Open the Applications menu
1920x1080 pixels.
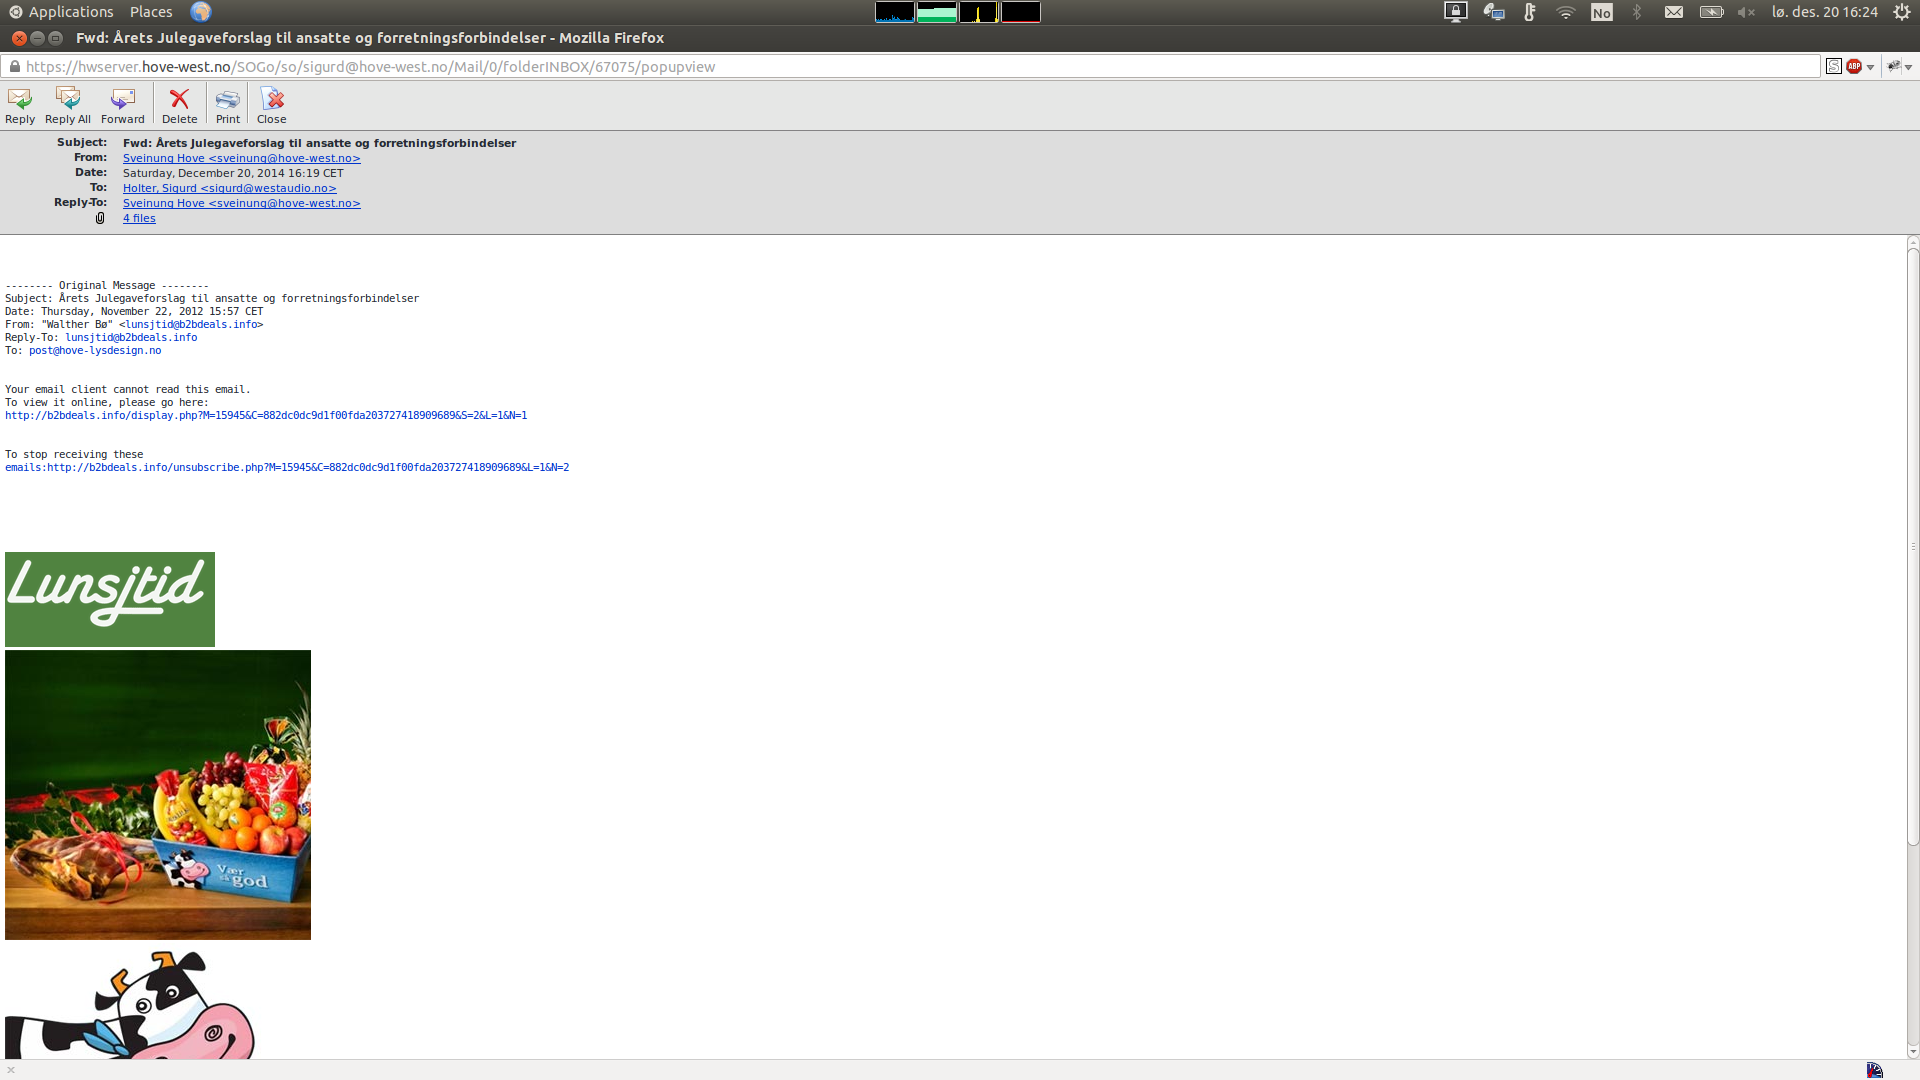pyautogui.click(x=70, y=12)
